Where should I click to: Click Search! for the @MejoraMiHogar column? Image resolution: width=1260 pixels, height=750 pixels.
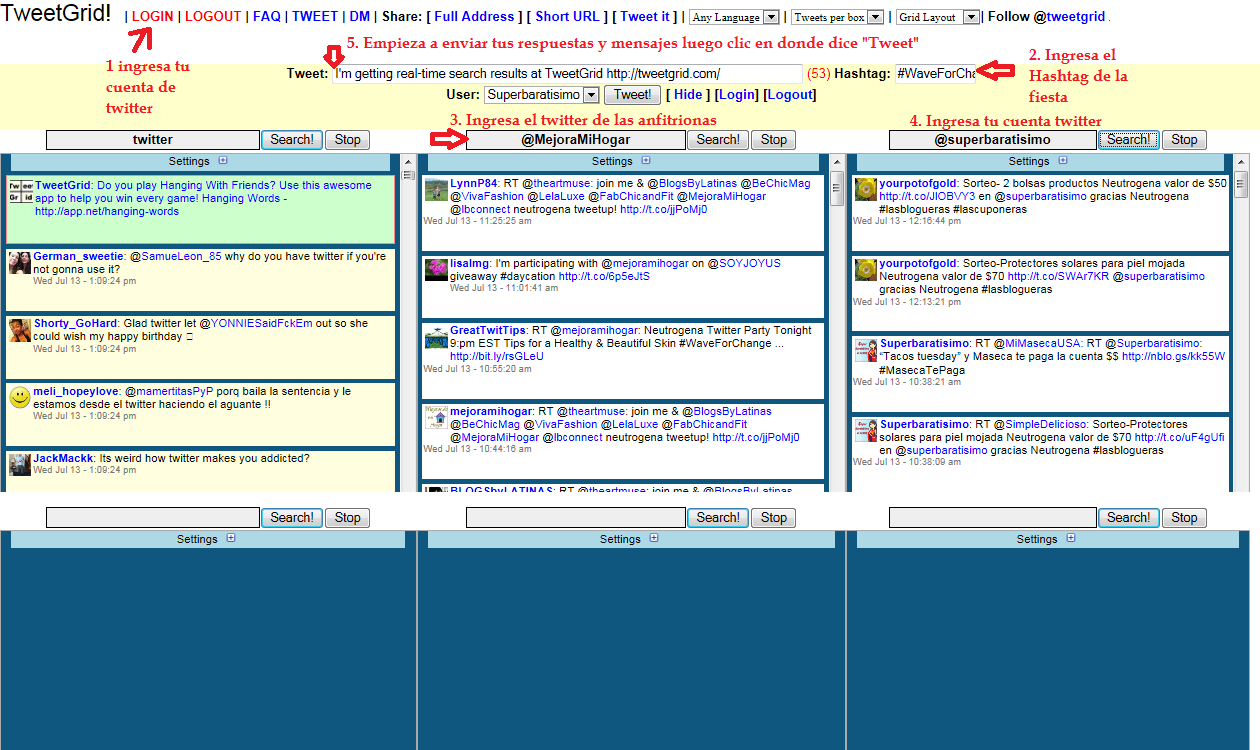pos(718,140)
